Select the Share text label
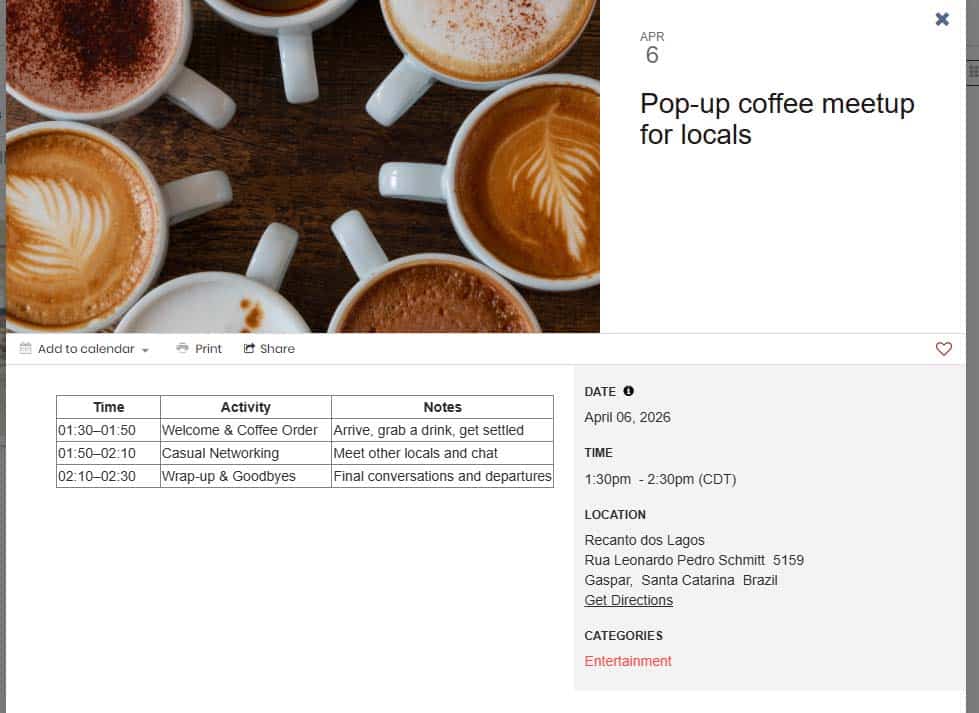 (x=277, y=349)
